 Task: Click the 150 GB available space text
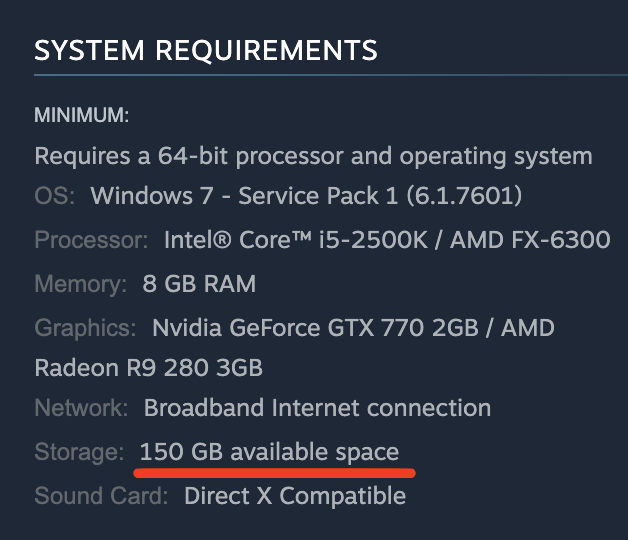tap(269, 452)
